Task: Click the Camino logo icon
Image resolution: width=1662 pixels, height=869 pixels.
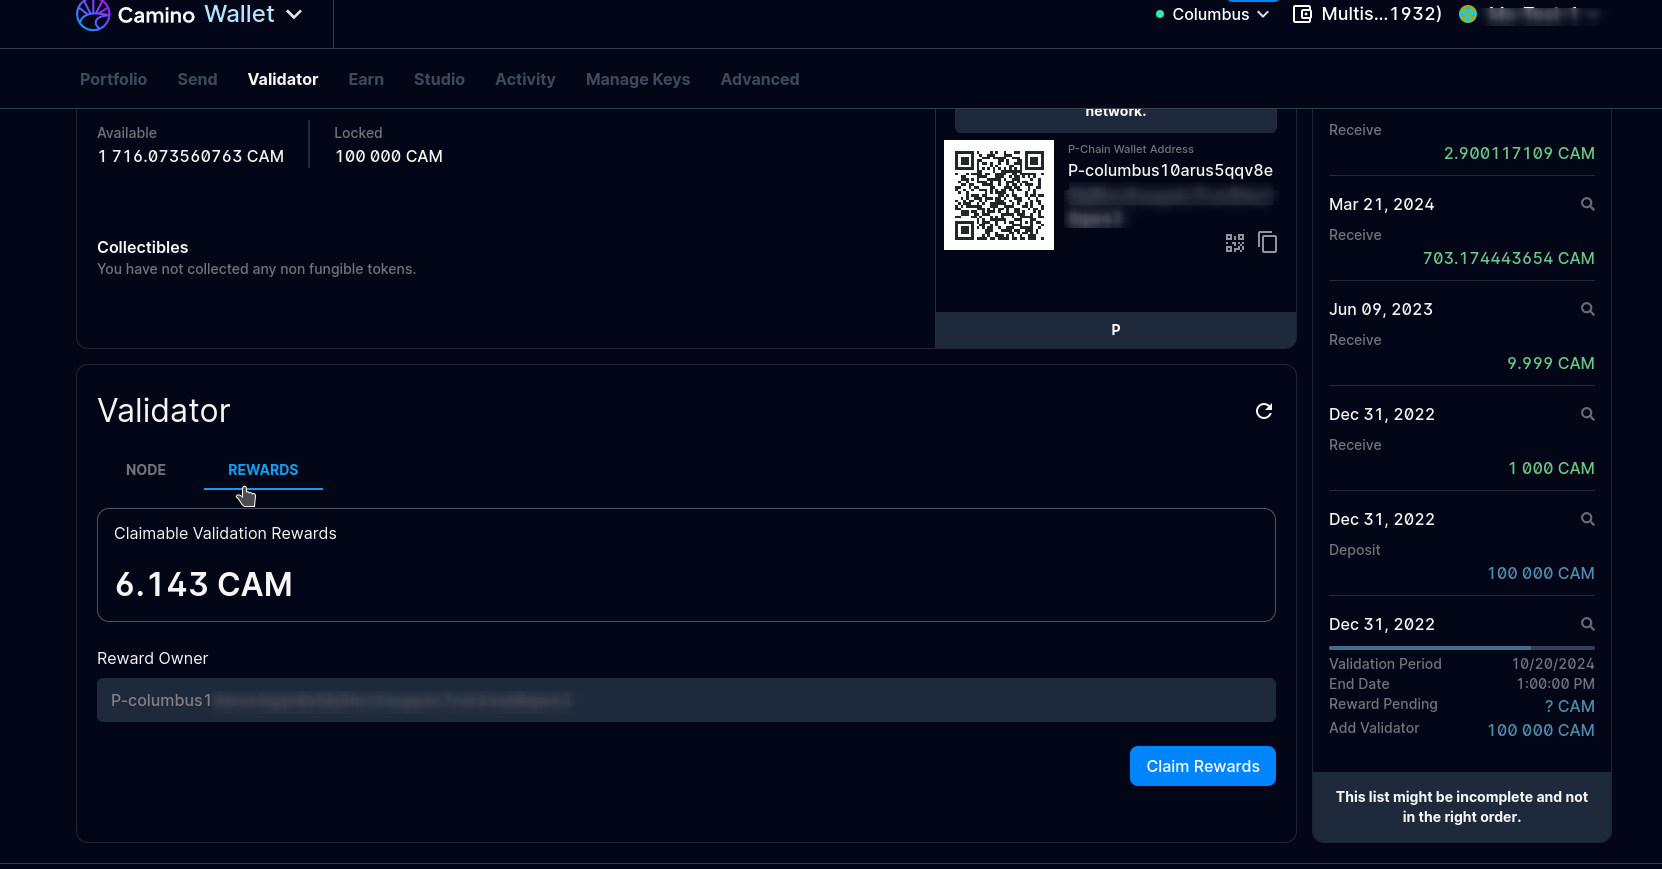Action: (x=93, y=14)
